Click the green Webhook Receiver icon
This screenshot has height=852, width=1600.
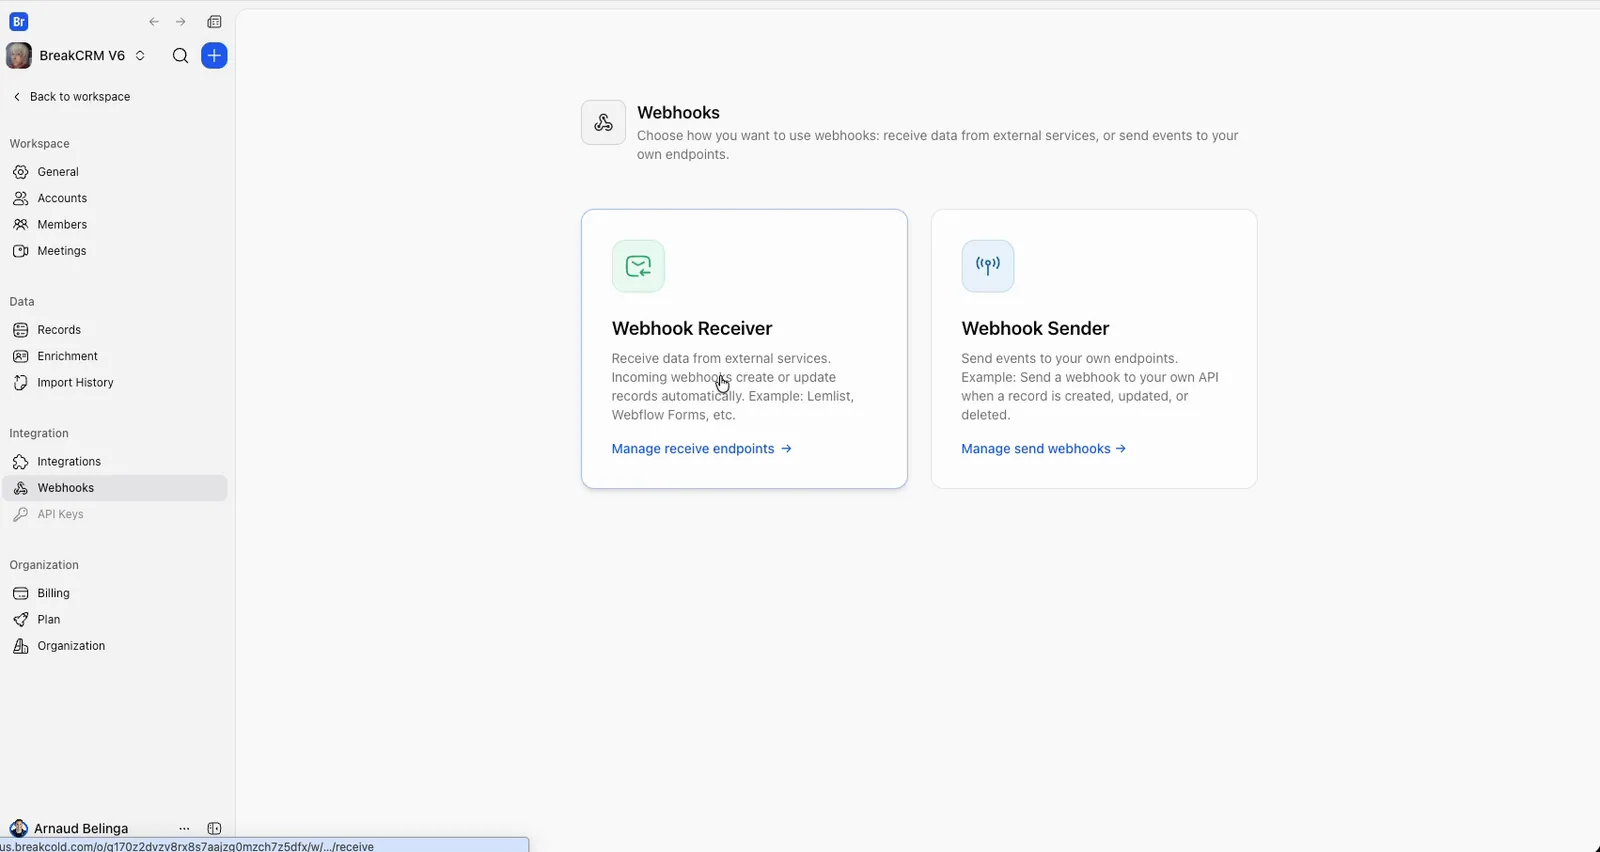638,266
